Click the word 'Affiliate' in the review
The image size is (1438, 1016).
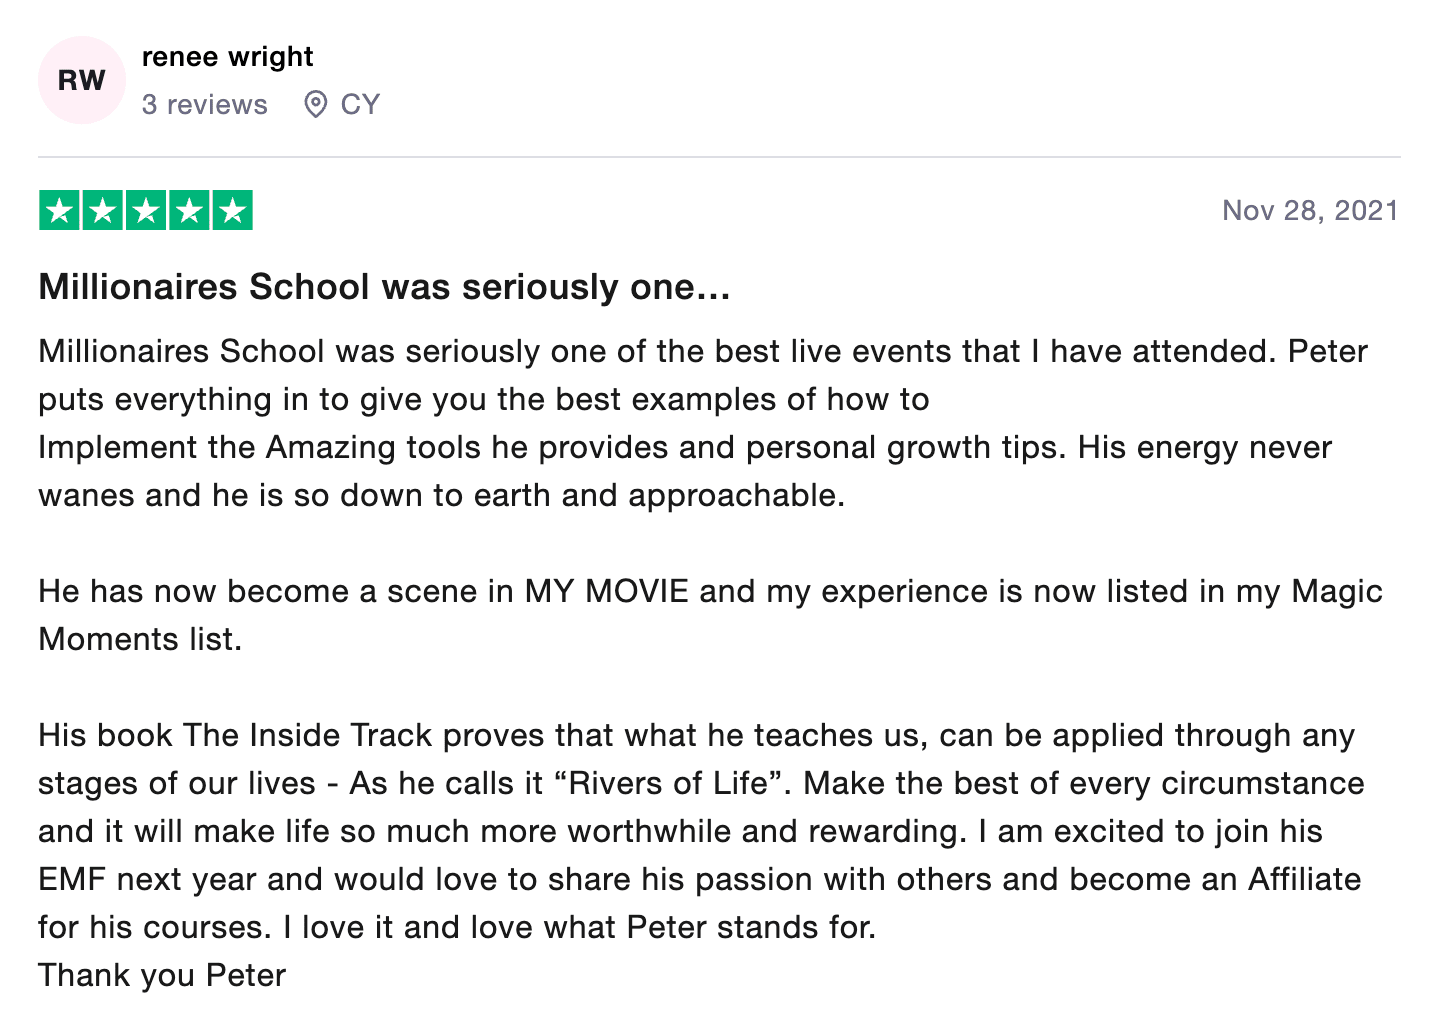pos(1304,879)
